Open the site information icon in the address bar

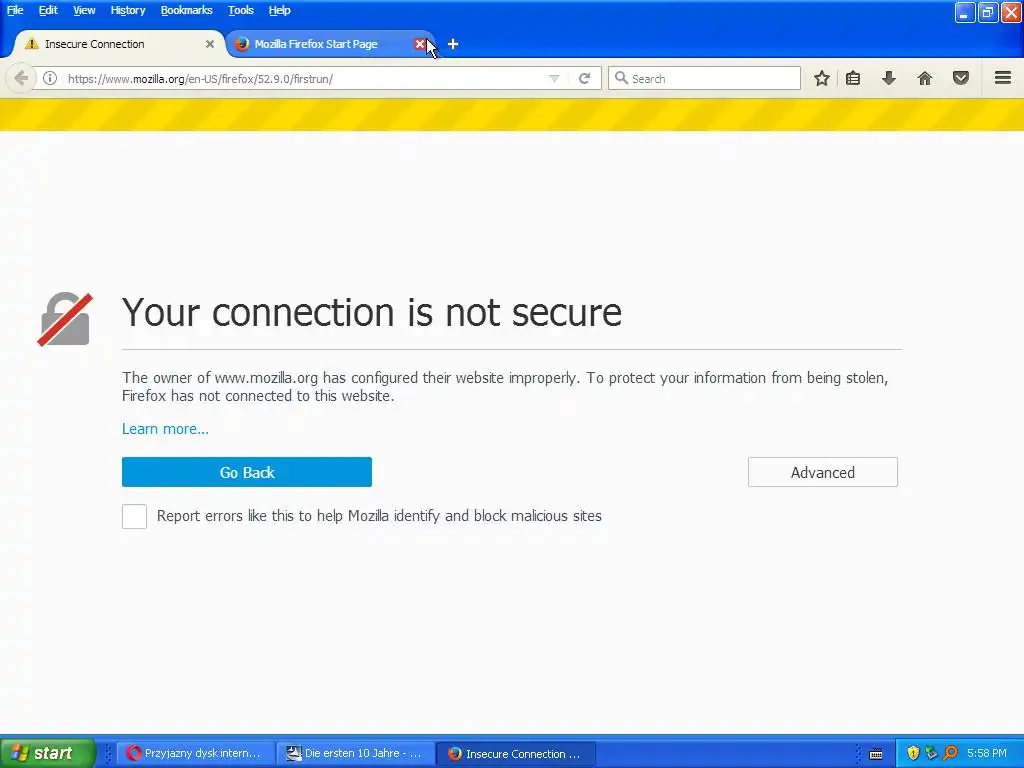point(50,78)
